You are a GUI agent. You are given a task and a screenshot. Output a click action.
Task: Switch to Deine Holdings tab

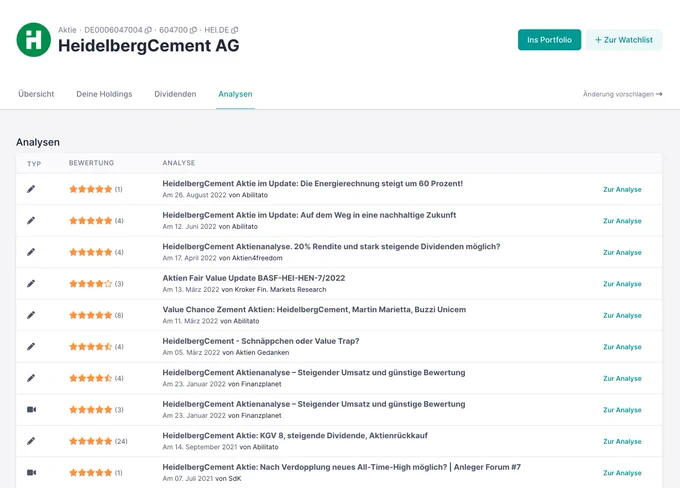click(x=104, y=94)
